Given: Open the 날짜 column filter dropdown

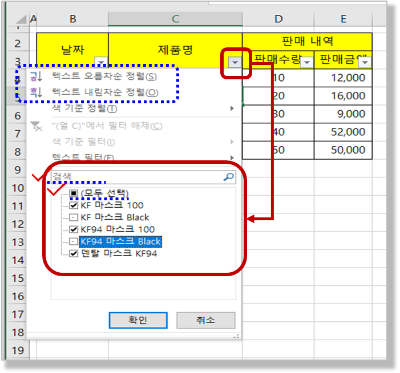Looking at the screenshot, I should tap(101, 62).
